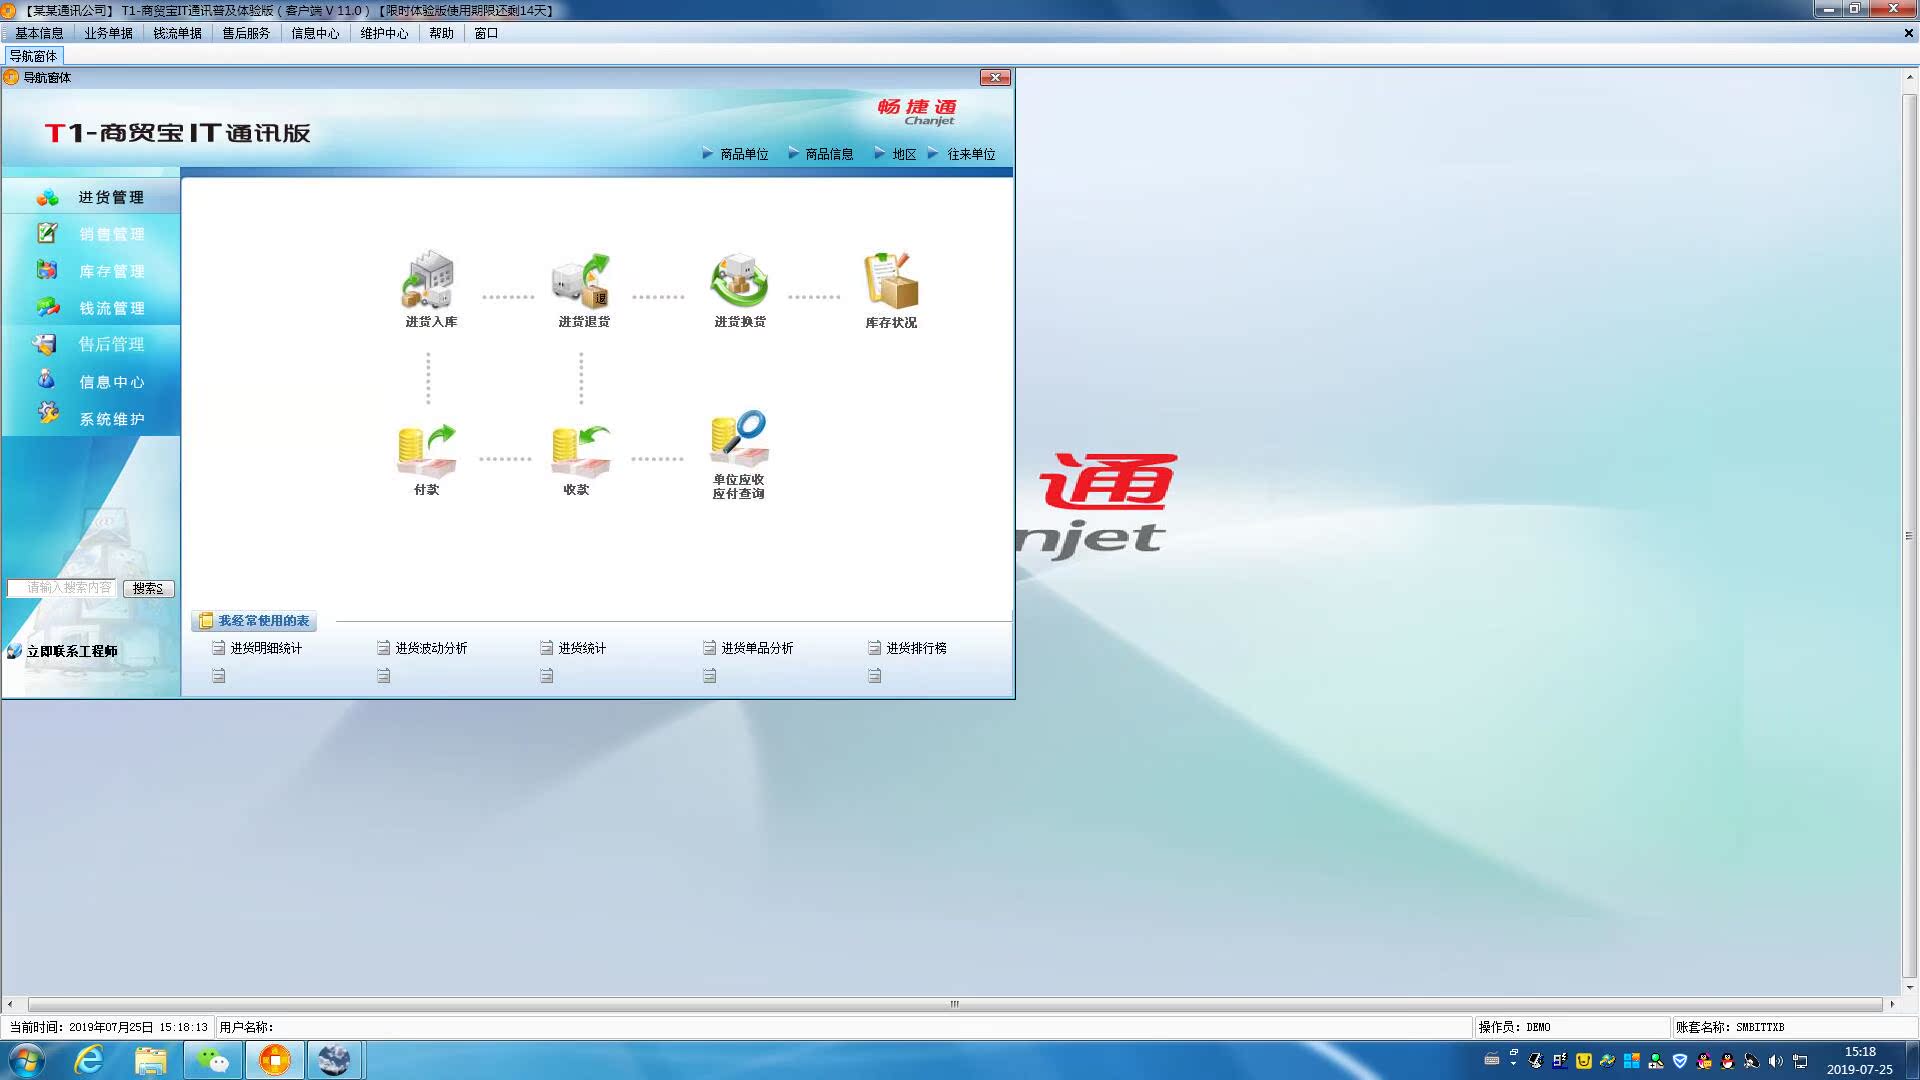Click the horizontal scrollbar at the bottom

coord(954,1004)
